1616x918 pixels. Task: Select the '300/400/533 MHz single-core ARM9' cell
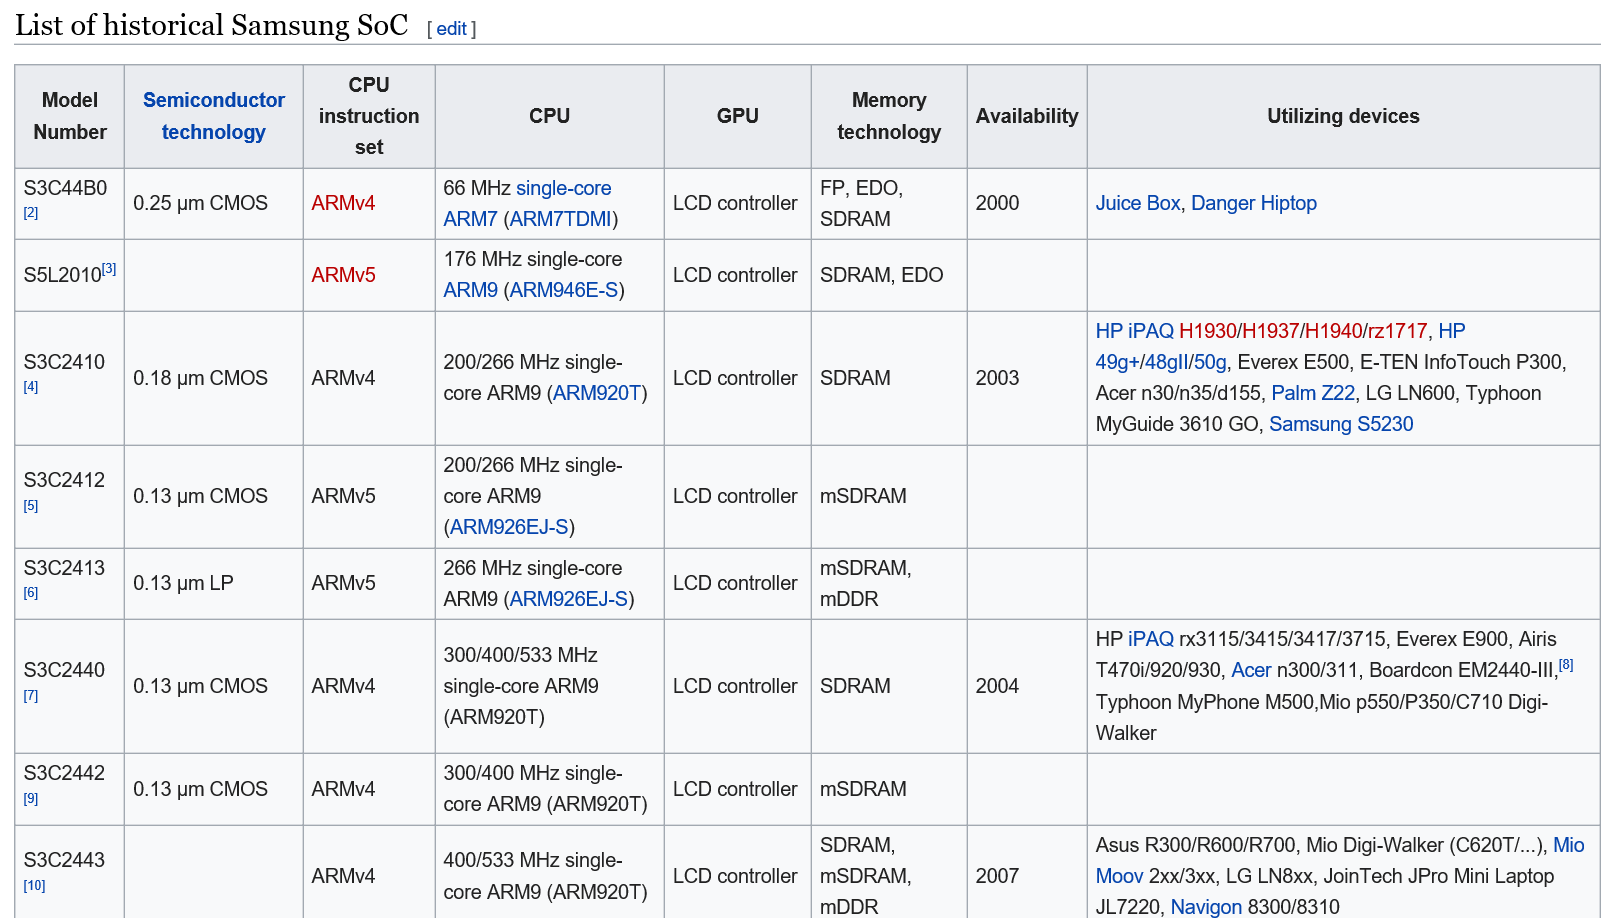click(x=550, y=686)
